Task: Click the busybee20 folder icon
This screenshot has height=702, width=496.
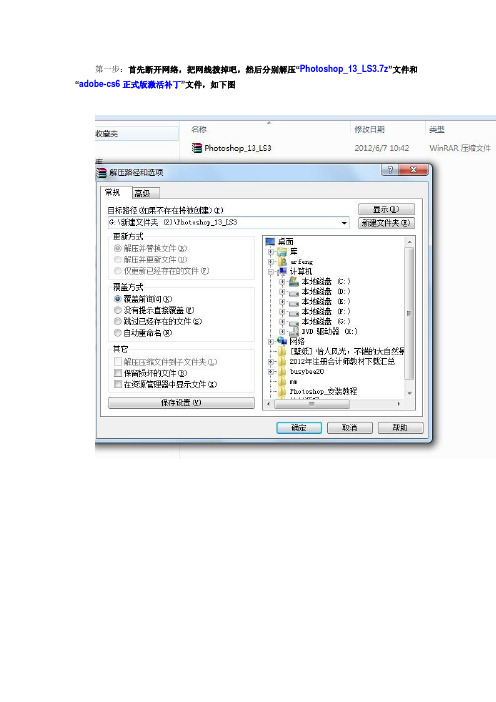Action: click(x=282, y=372)
